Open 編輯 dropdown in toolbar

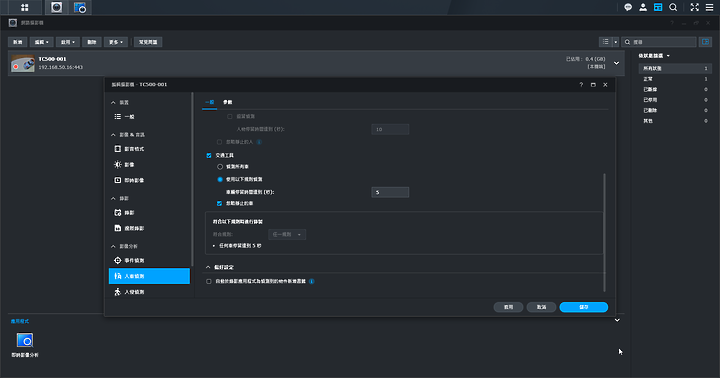41,42
